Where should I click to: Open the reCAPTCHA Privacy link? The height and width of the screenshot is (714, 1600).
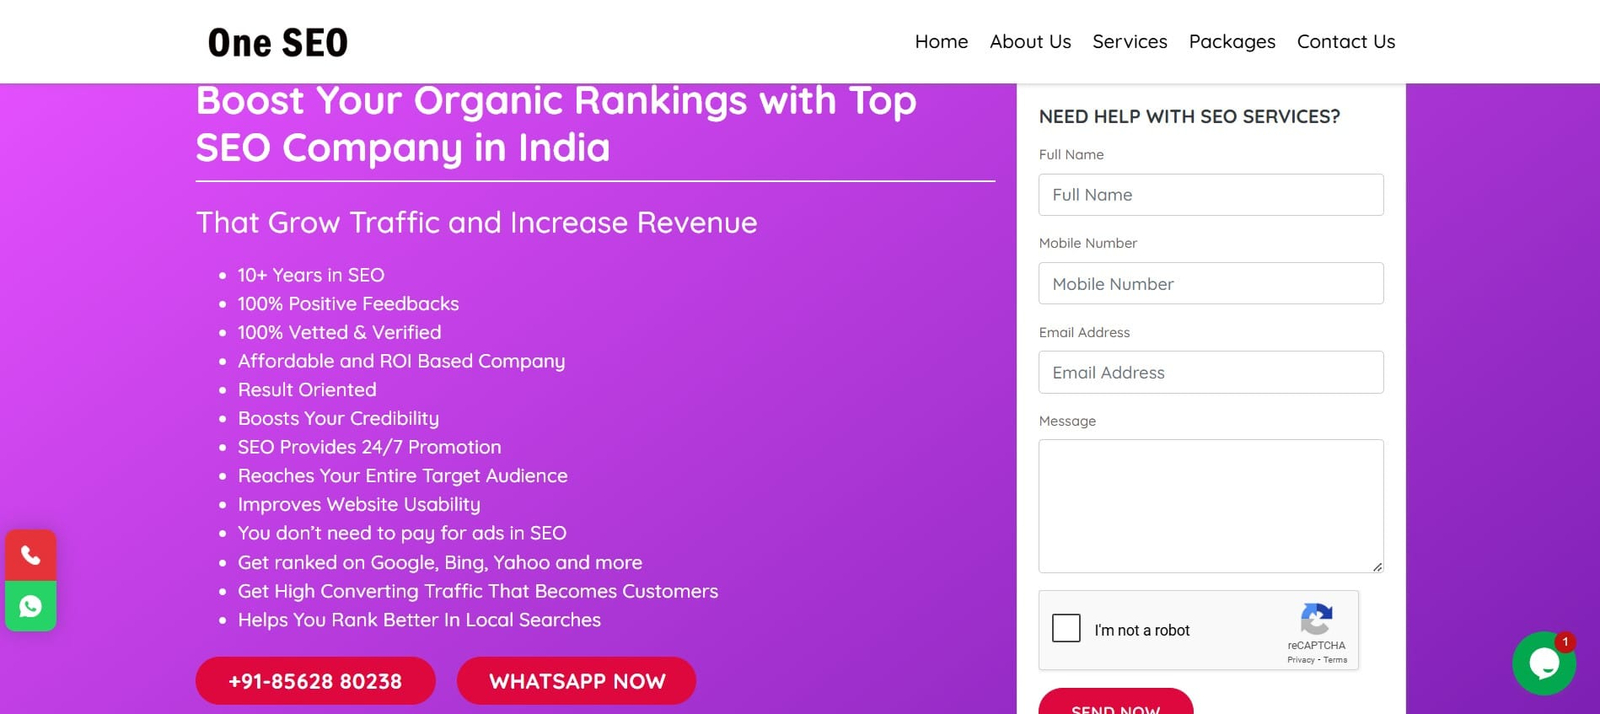(x=1300, y=660)
